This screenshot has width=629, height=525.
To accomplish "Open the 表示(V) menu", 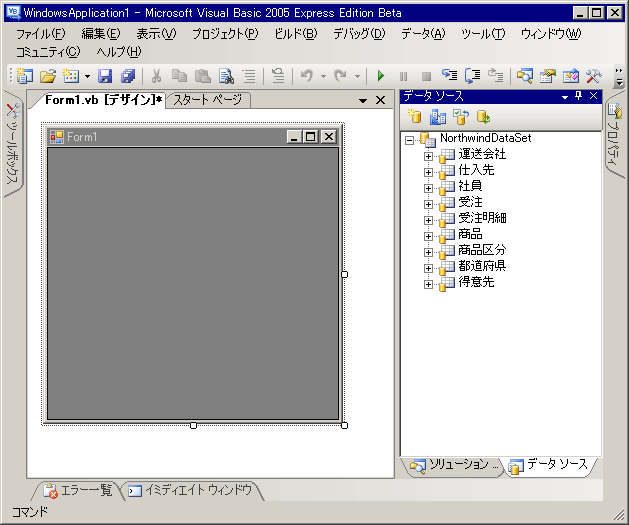I will [x=156, y=34].
